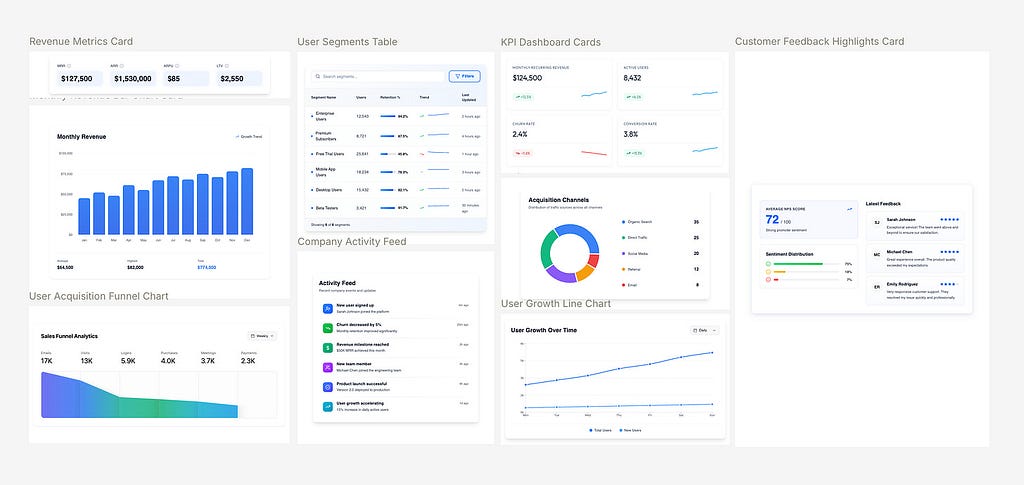Click the purple New team member icon

[x=327, y=367]
